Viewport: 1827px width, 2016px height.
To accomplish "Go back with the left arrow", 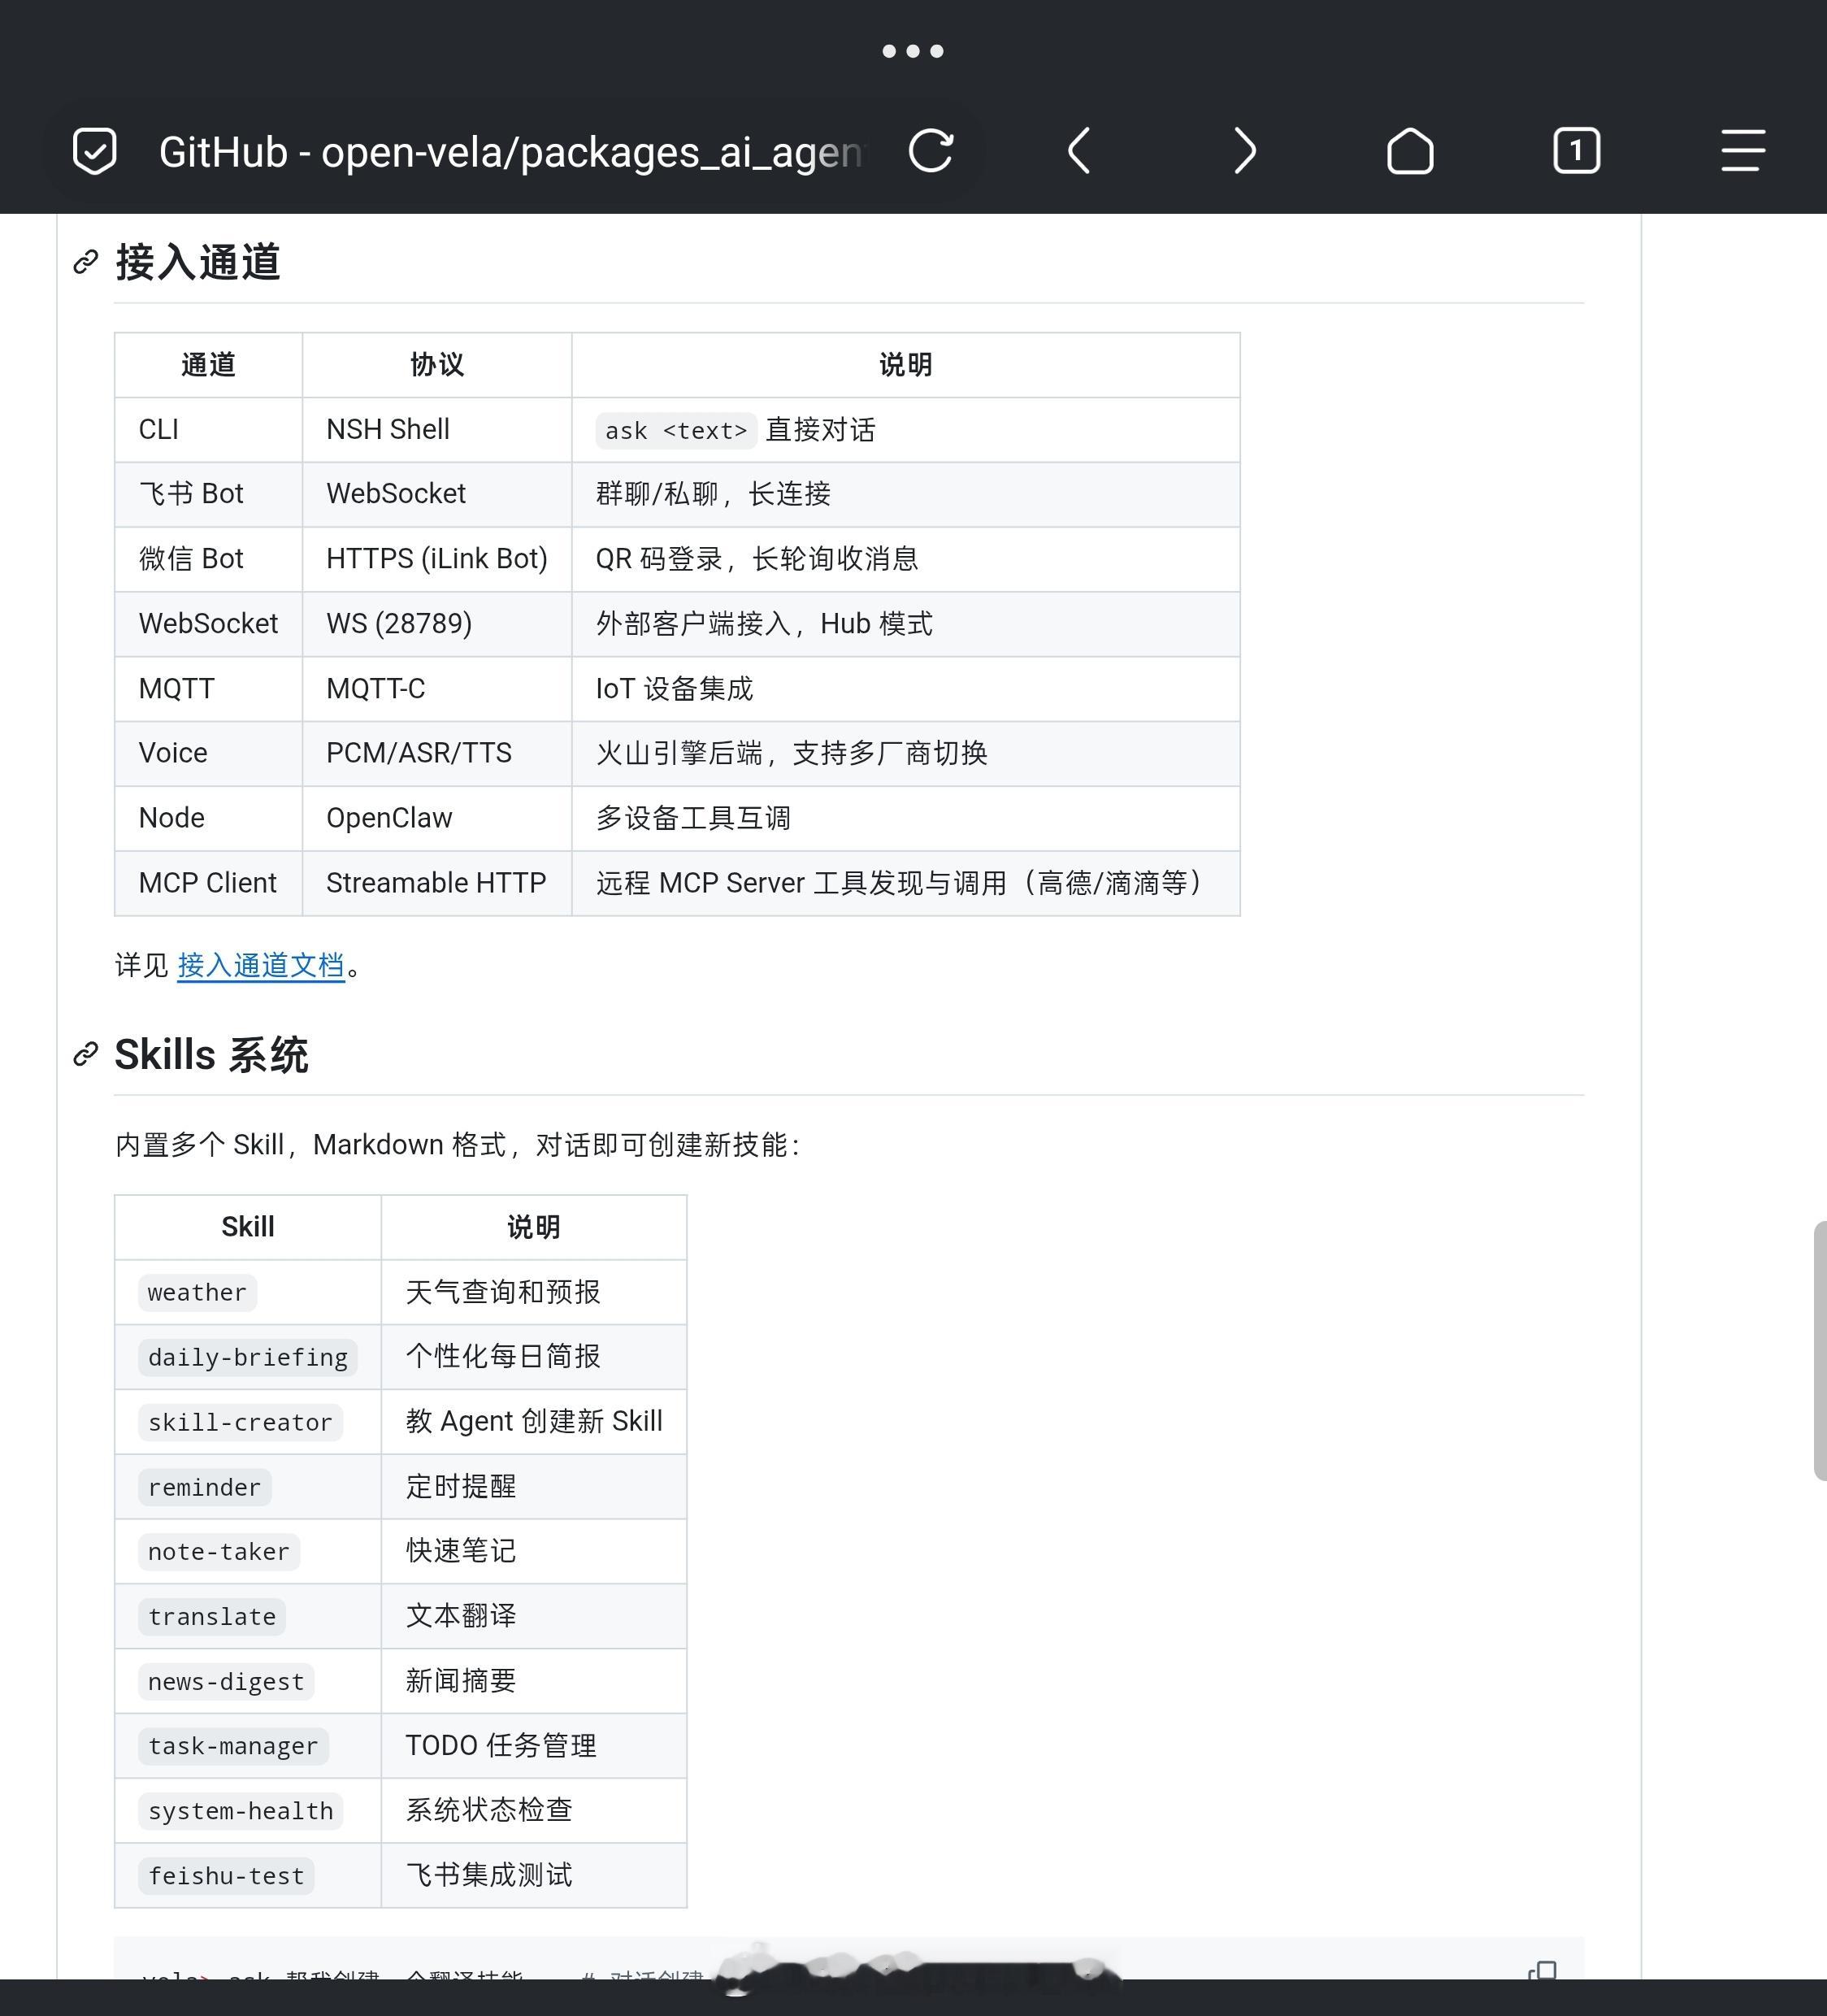I will [x=1079, y=151].
